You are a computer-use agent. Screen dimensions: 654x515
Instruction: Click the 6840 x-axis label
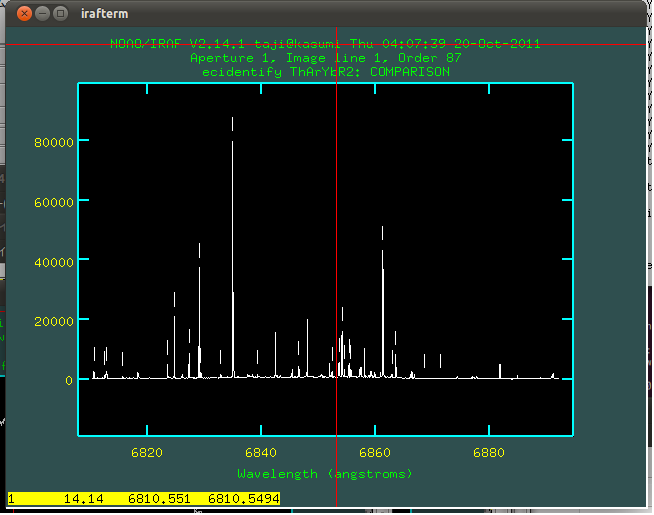tap(261, 452)
